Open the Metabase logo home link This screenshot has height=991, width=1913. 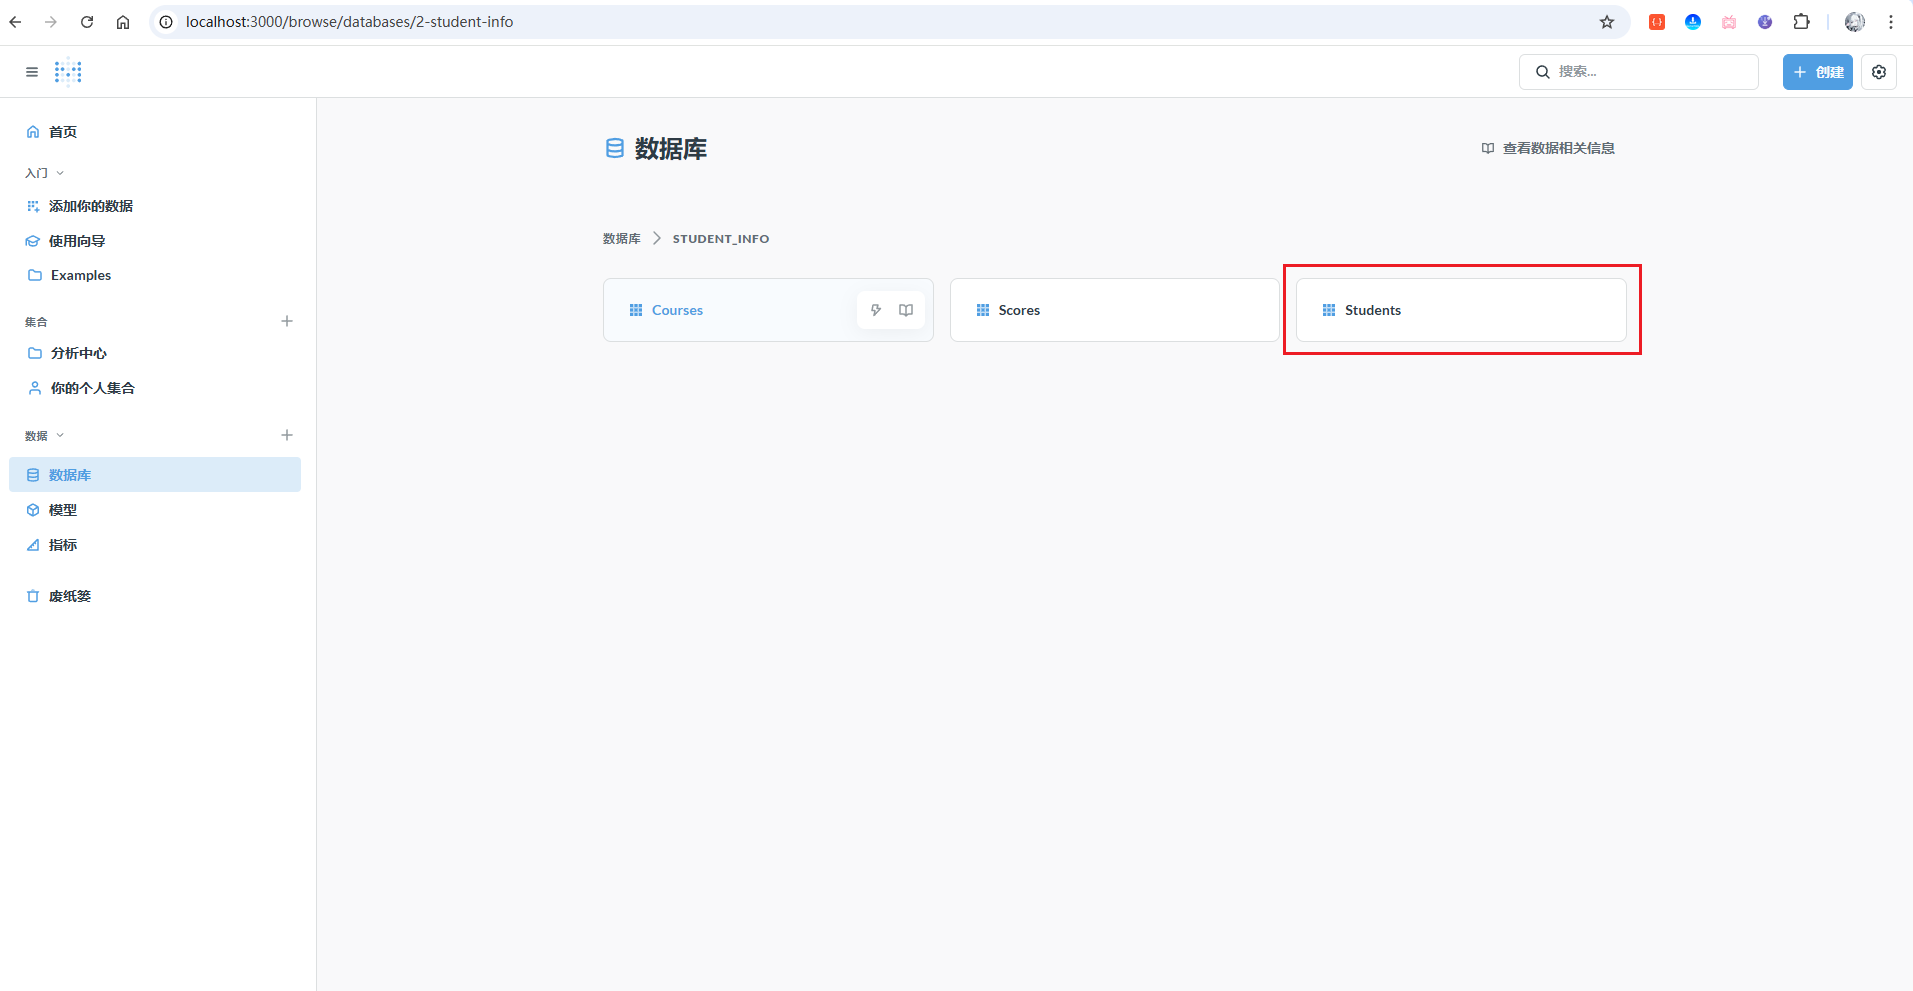point(68,72)
